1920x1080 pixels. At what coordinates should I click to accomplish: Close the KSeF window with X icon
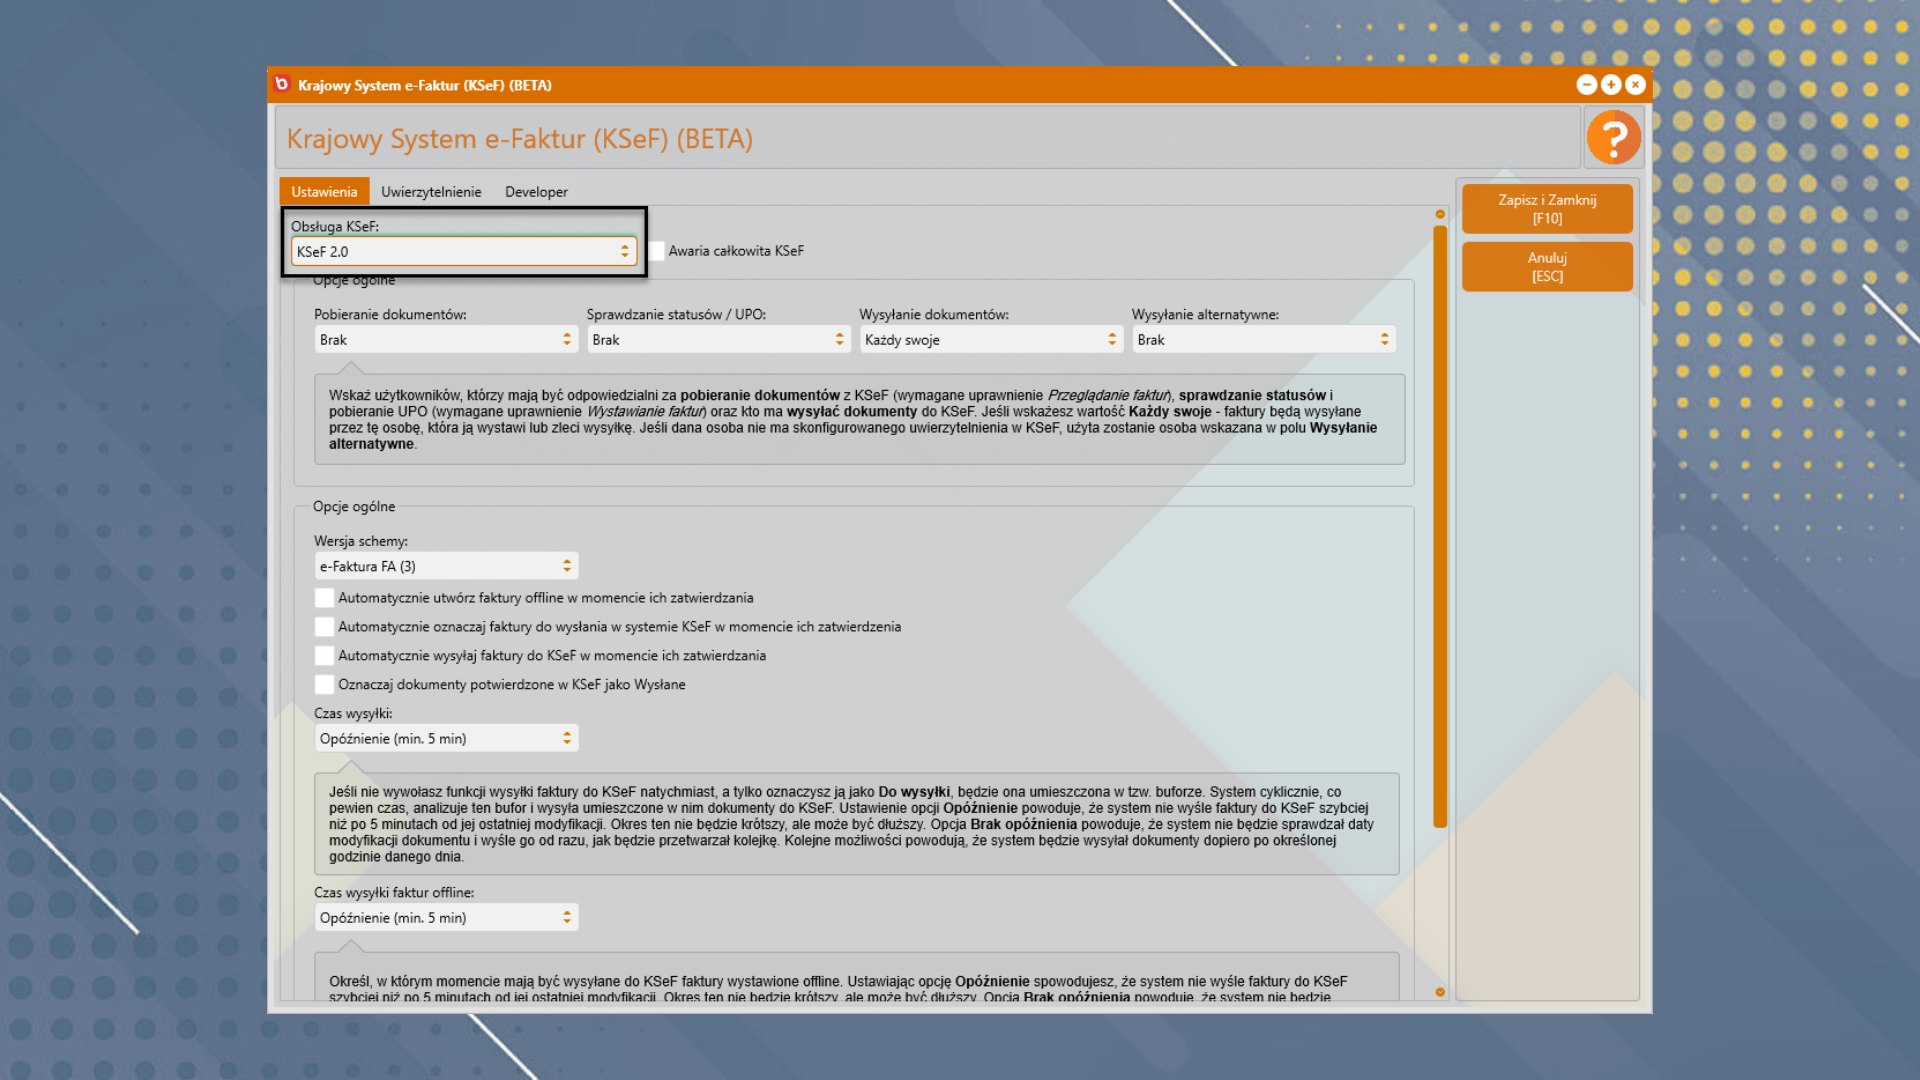[x=1635, y=85]
